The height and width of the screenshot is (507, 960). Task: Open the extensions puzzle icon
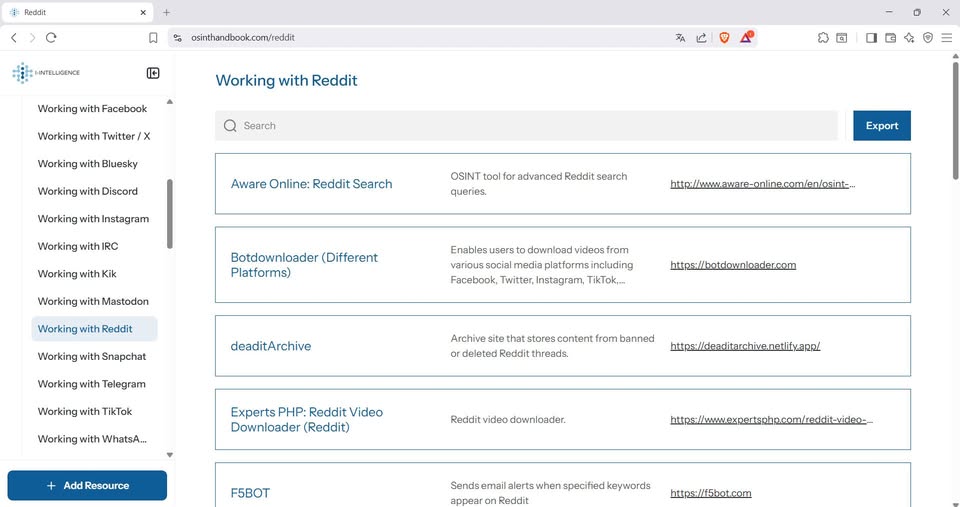823,37
